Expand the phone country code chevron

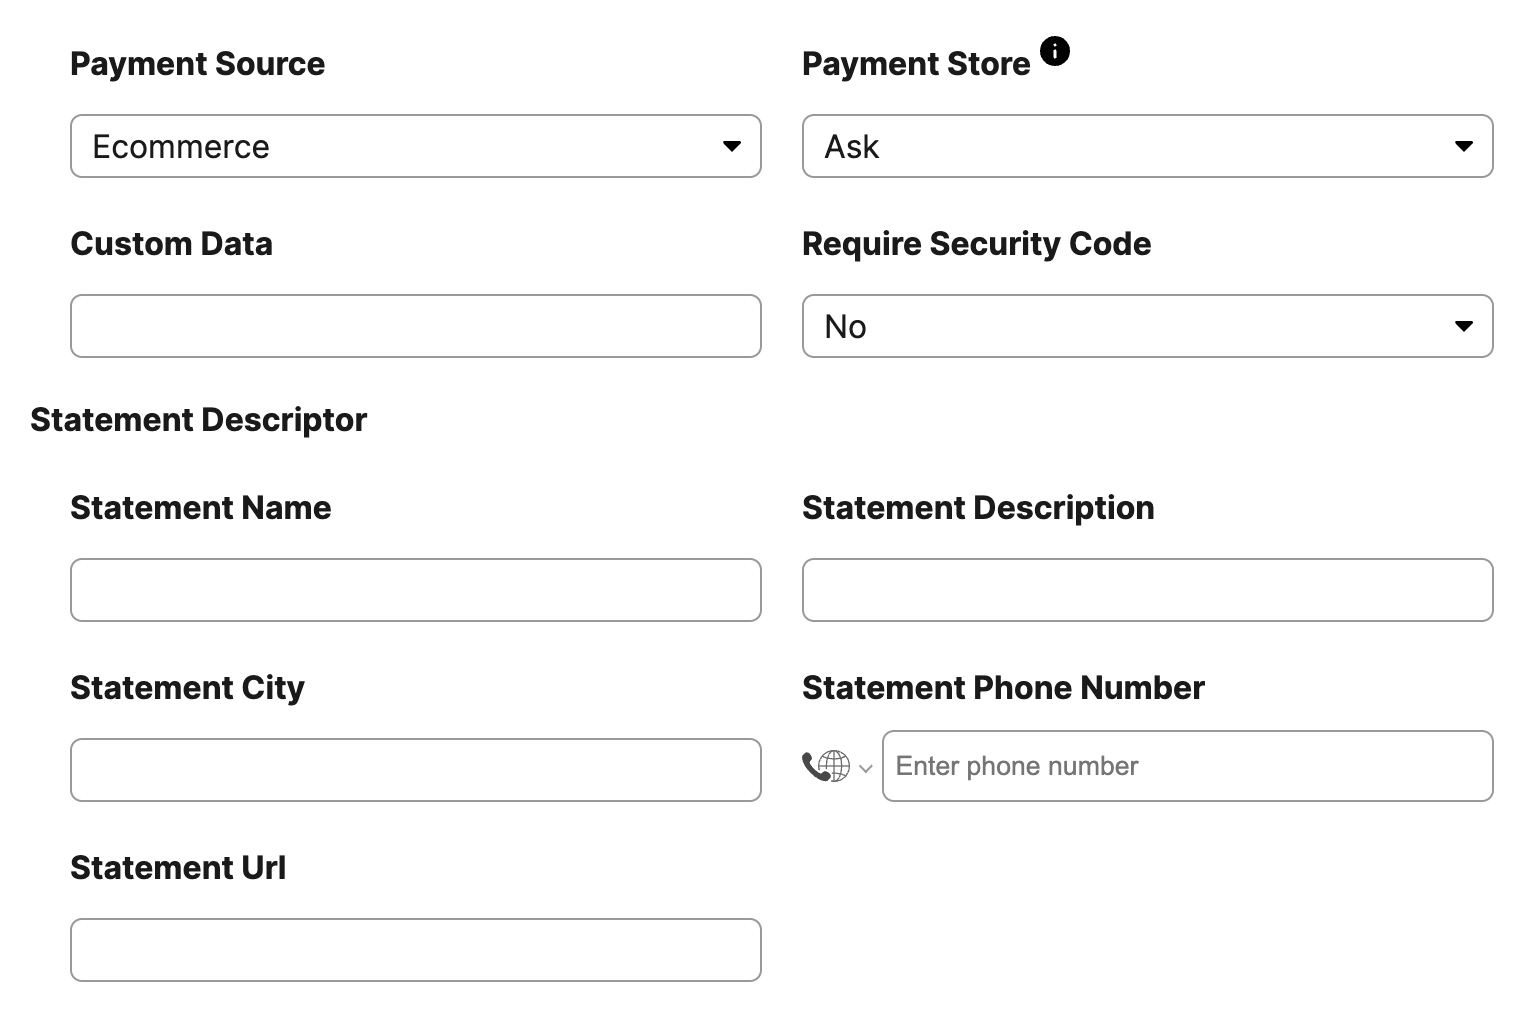click(866, 768)
